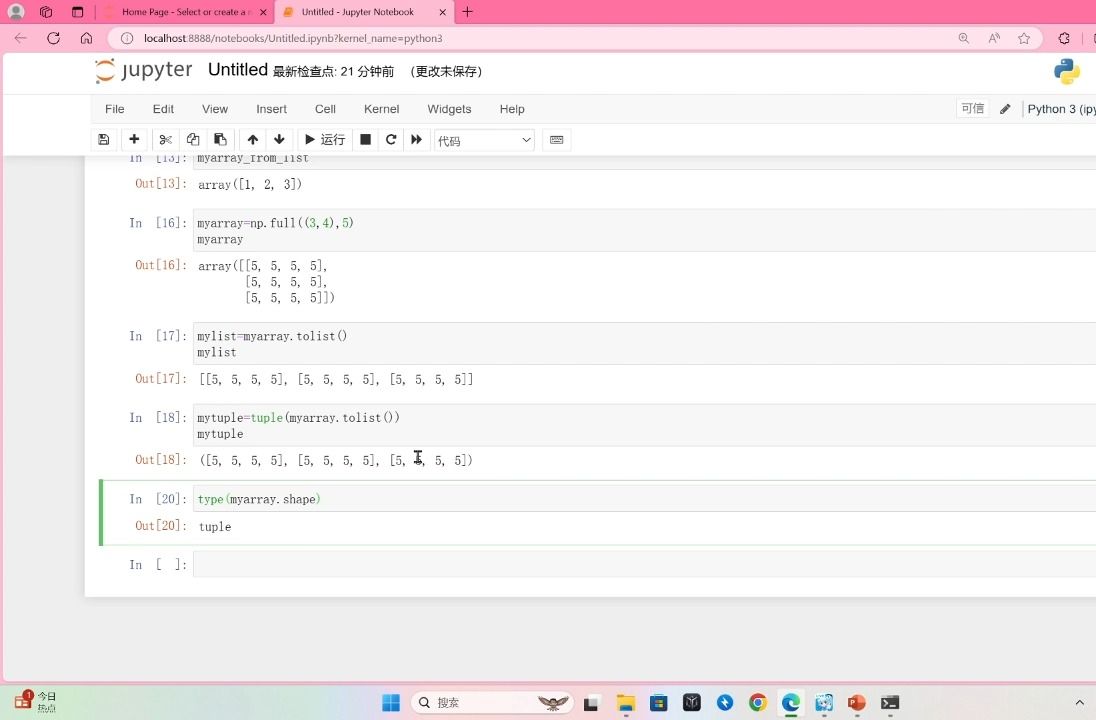The width and height of the screenshot is (1096, 720).
Task: Paste cells below icon
Action: [219, 140]
